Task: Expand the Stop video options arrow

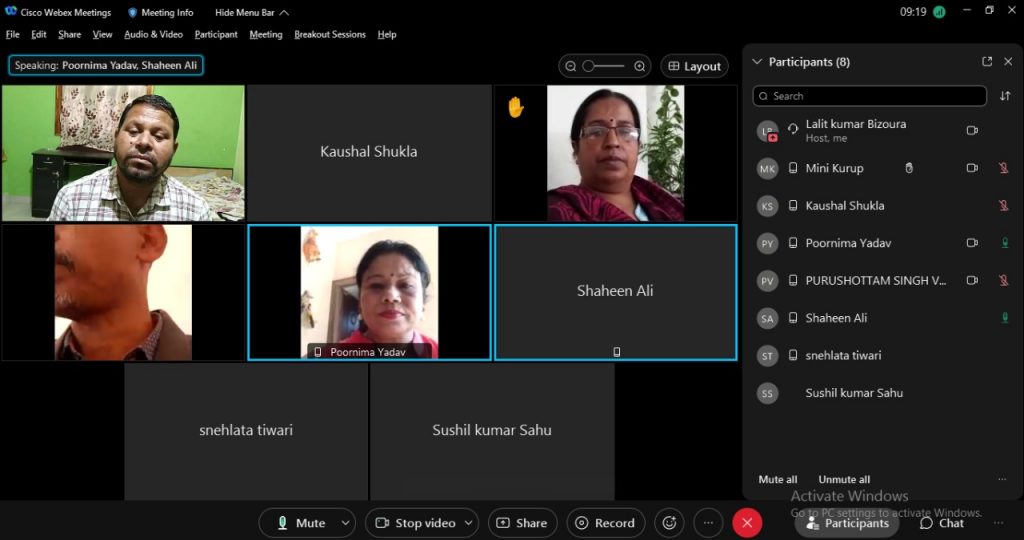Action: pyautogui.click(x=470, y=522)
